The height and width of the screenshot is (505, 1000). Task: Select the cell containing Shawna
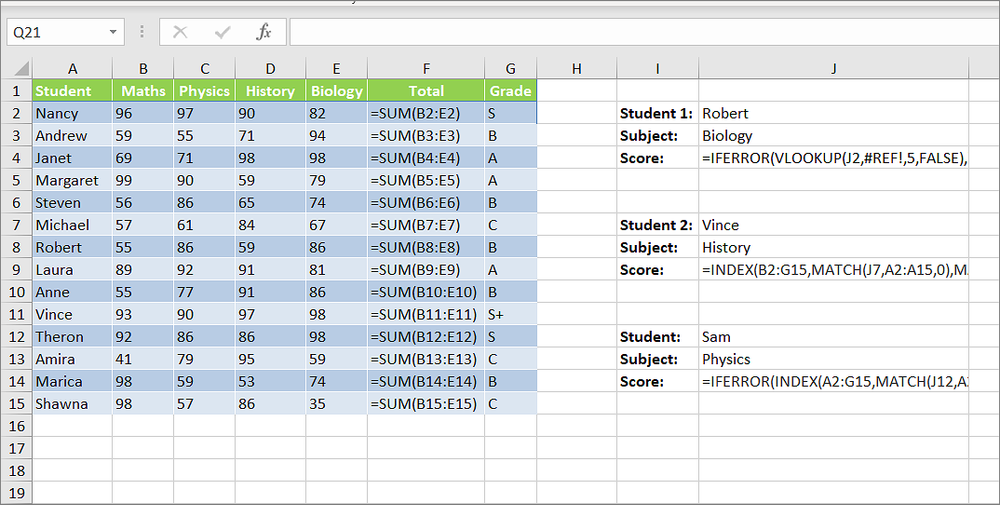click(72, 403)
